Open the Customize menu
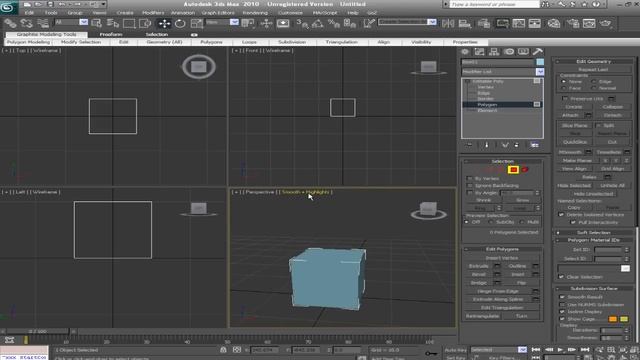The width and height of the screenshot is (640, 360). [290, 13]
